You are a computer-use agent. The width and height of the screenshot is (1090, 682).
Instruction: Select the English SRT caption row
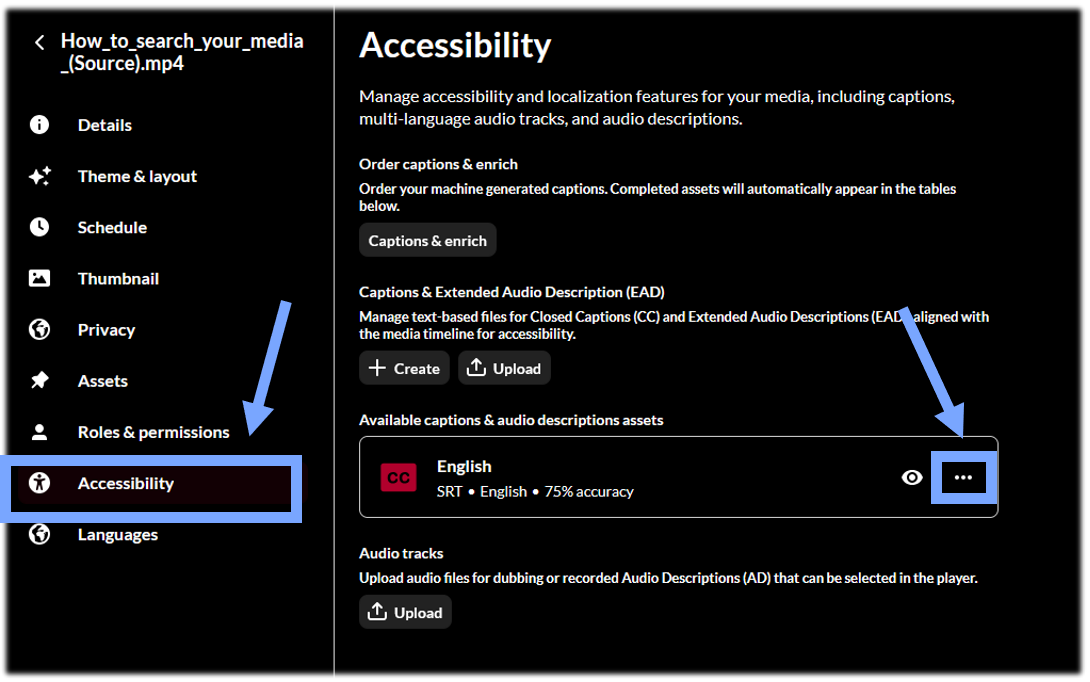click(678, 477)
